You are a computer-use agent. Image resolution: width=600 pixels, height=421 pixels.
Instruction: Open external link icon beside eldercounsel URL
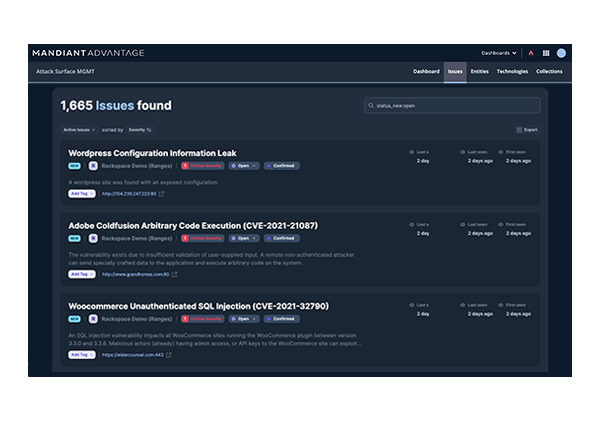[x=169, y=355]
